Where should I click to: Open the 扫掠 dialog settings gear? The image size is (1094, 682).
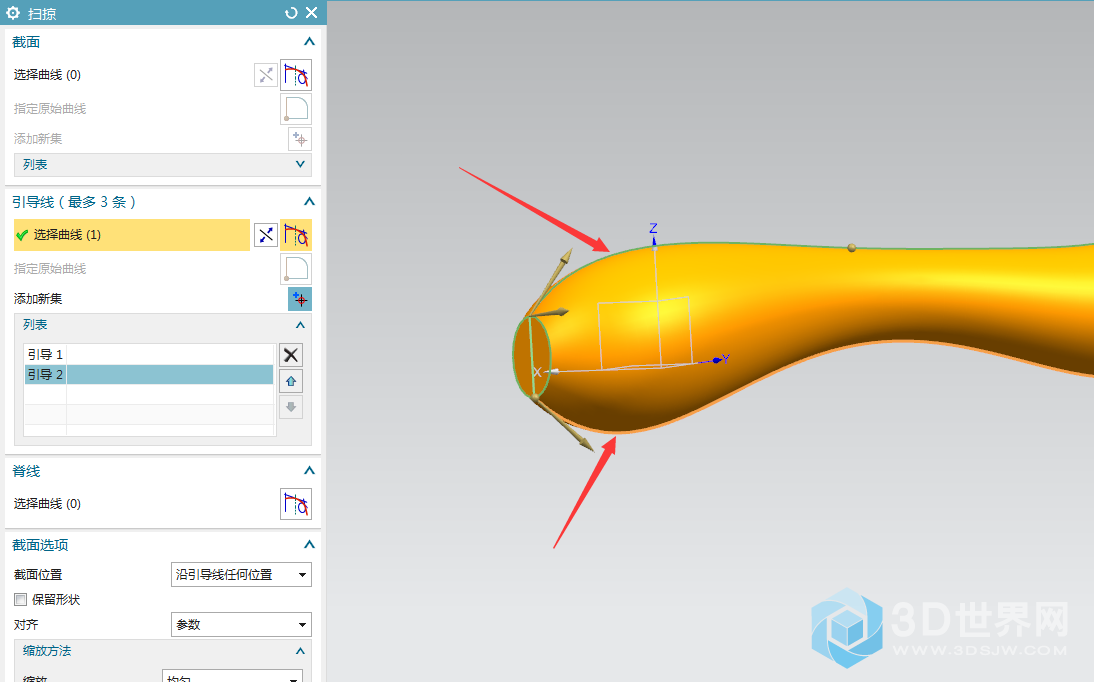pos(13,13)
